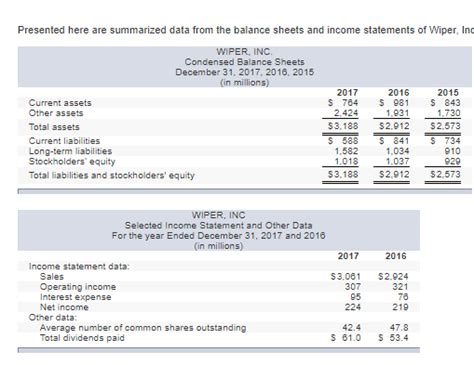Click 'Total liabilities and stockholders' equity' label

(x=112, y=175)
